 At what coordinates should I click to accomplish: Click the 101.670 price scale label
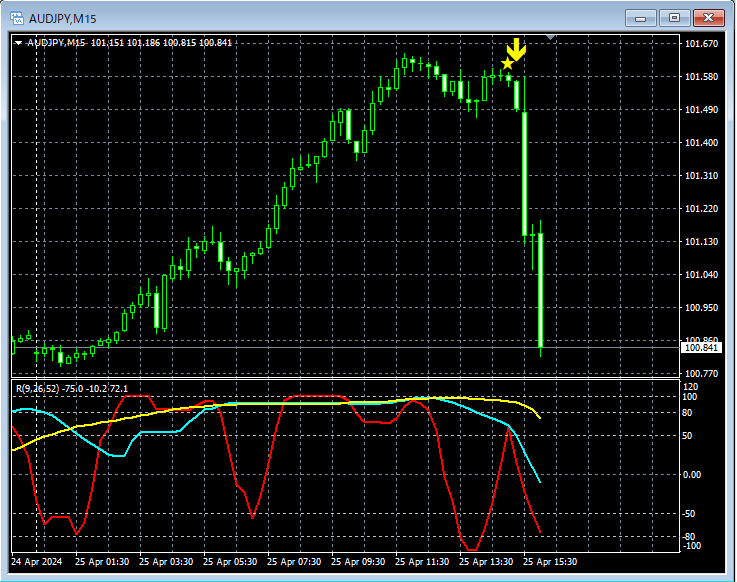pos(700,44)
